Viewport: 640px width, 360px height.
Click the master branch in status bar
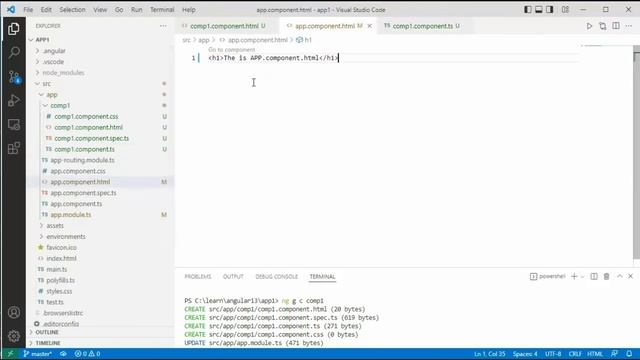tap(37, 354)
